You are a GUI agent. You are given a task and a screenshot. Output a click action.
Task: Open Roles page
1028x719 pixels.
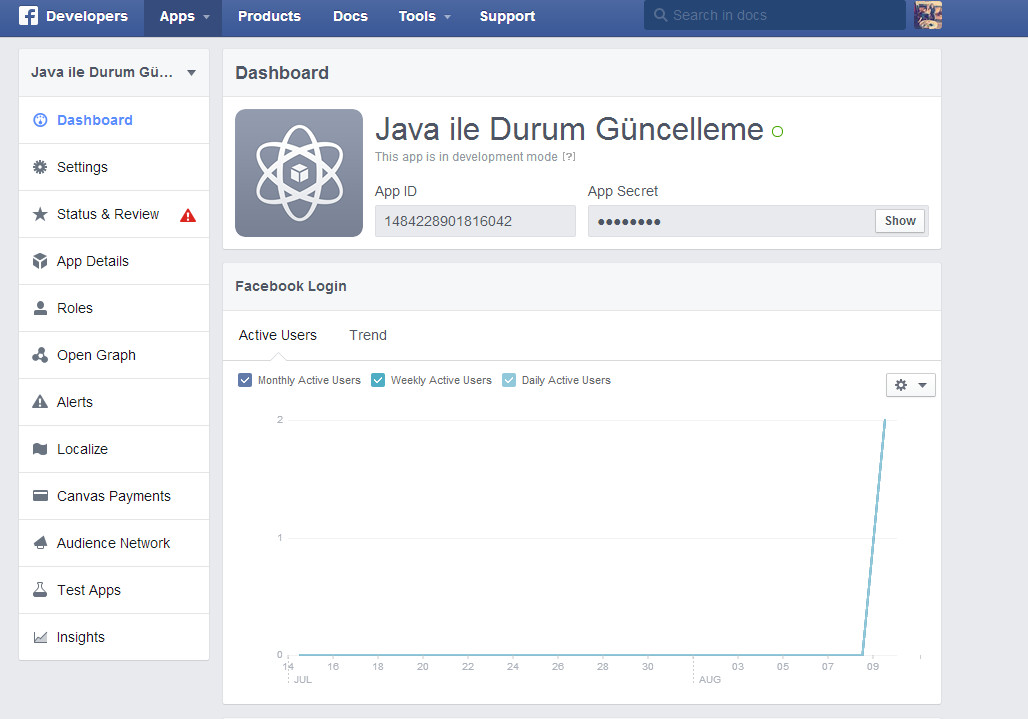click(x=114, y=308)
